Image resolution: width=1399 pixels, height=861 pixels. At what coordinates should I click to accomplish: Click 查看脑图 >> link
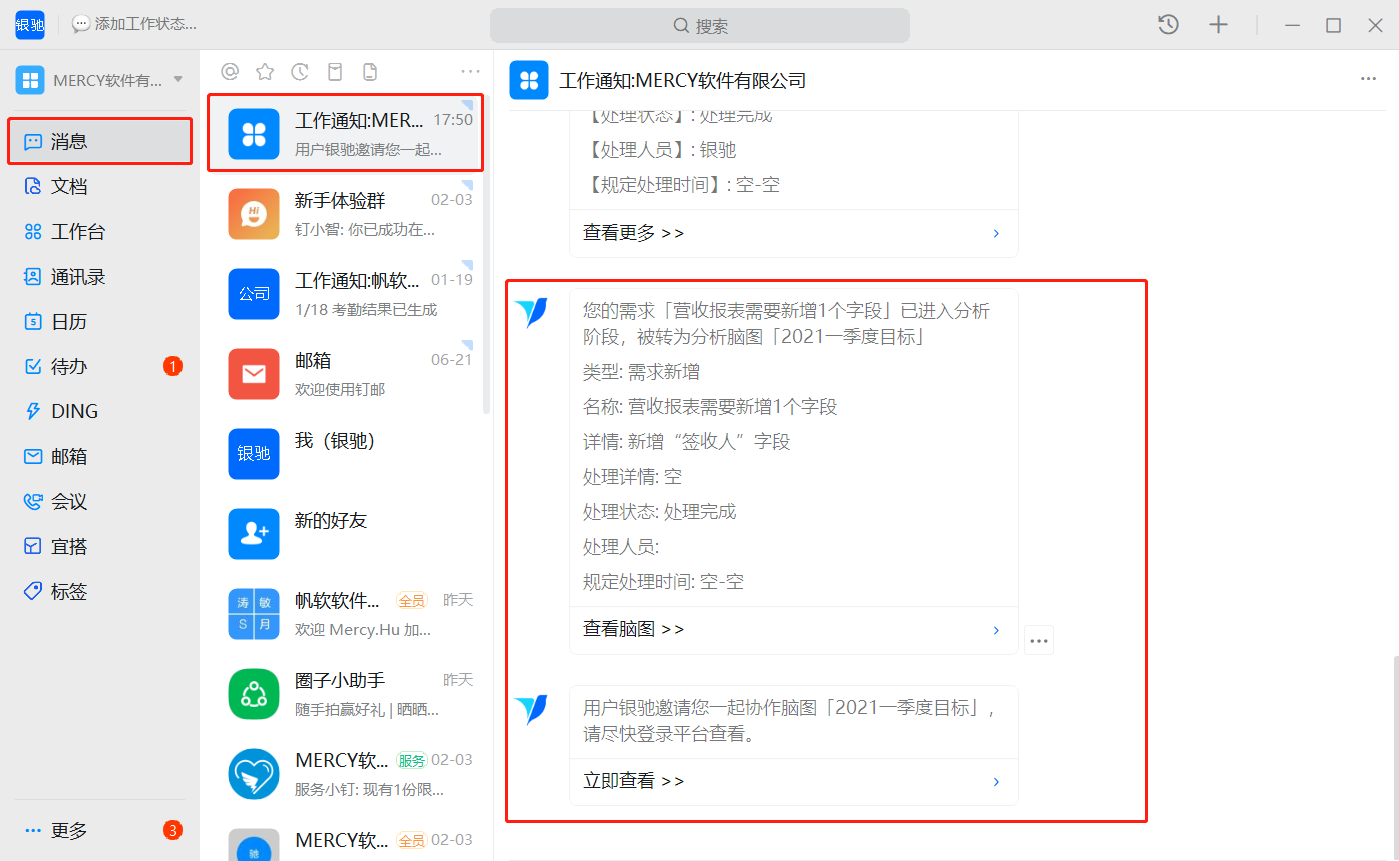(634, 630)
